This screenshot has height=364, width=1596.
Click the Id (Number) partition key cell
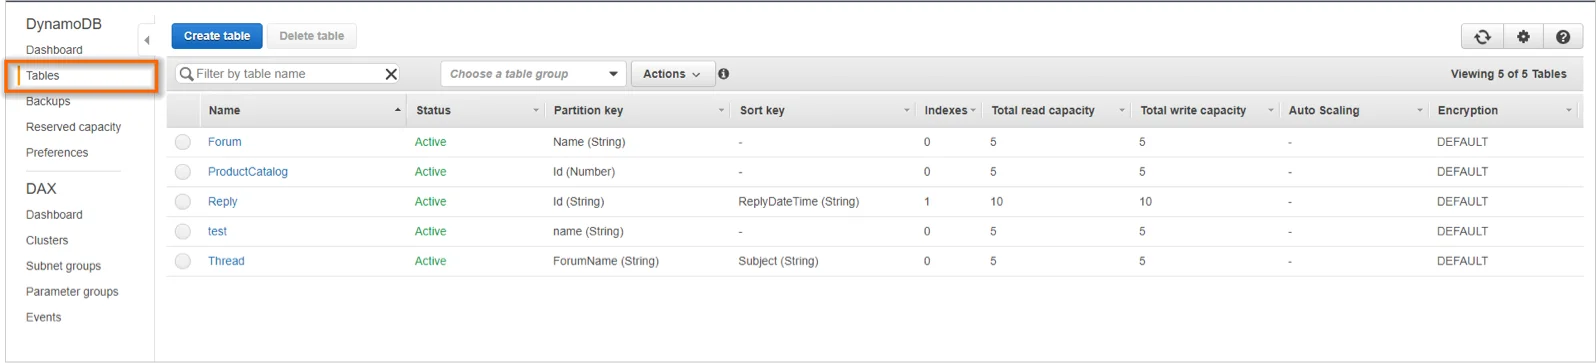pyautogui.click(x=584, y=172)
